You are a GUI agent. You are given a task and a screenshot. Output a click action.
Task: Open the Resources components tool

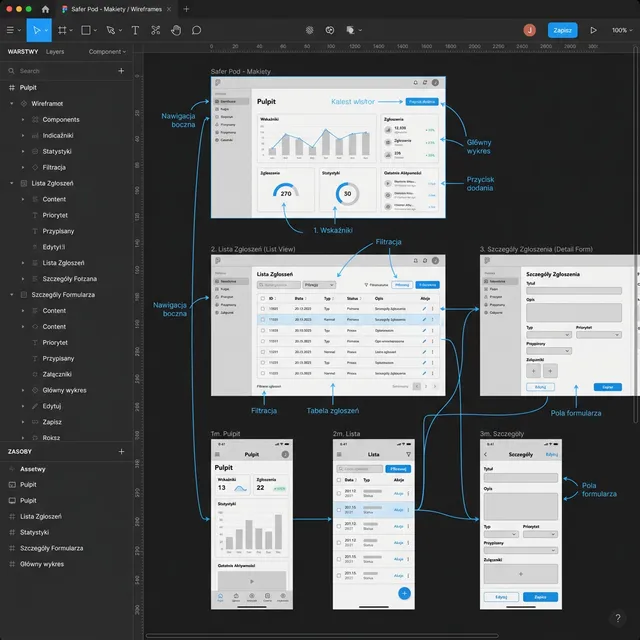click(156, 30)
